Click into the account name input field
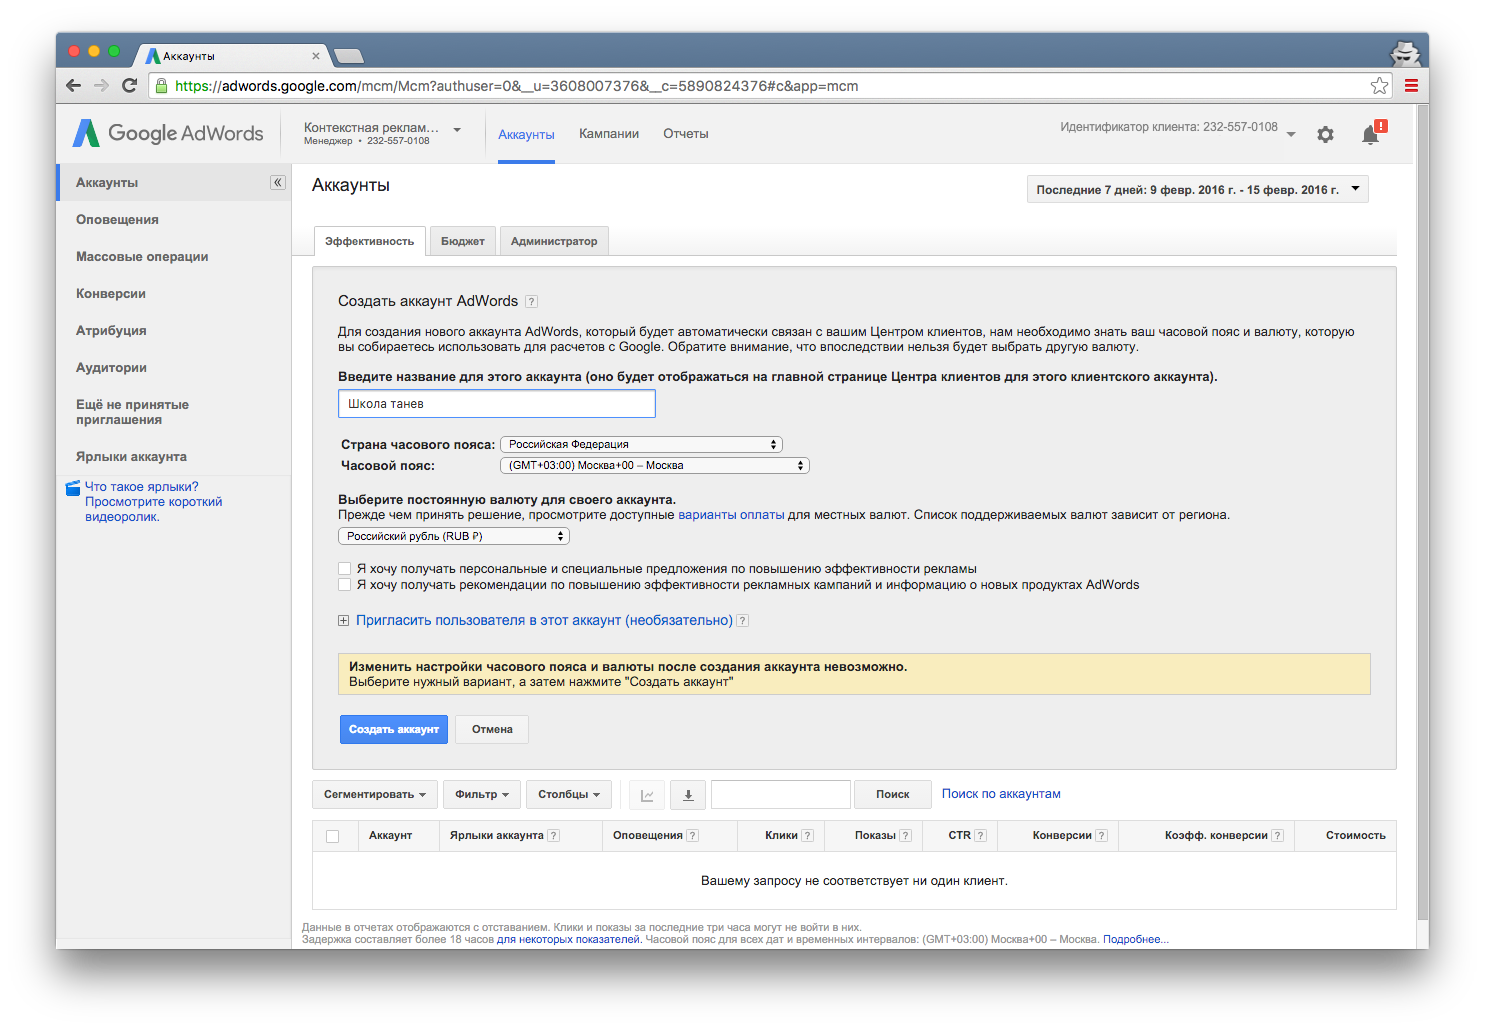Screen dimensions: 1485x1029 tap(497, 404)
